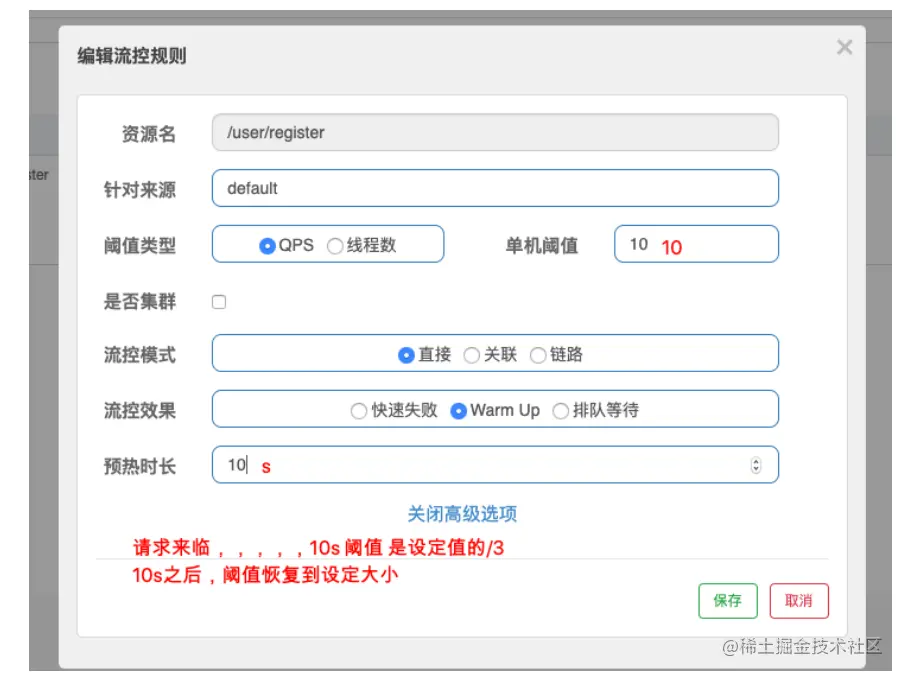Click the 资源名 field showing /user/register
Viewport: 903px width, 677px height.
point(495,132)
